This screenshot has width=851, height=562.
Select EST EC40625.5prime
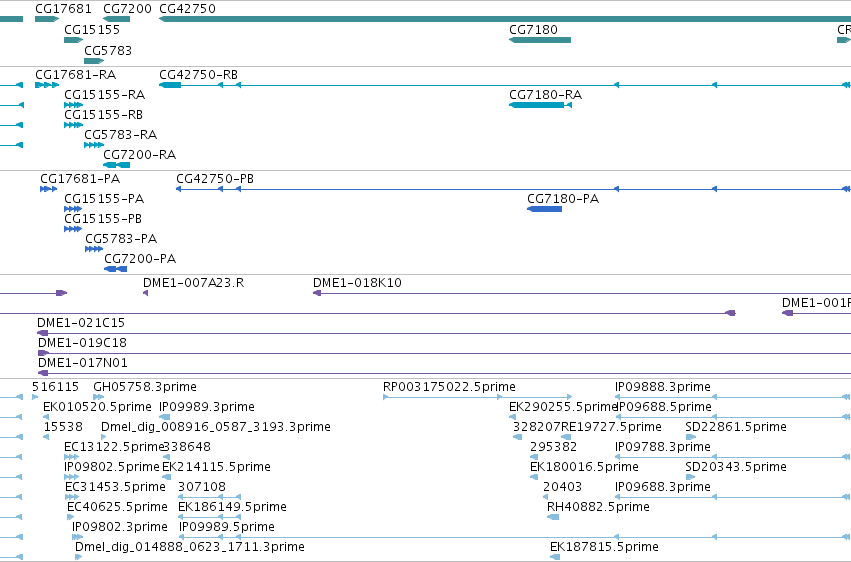tap(71, 518)
